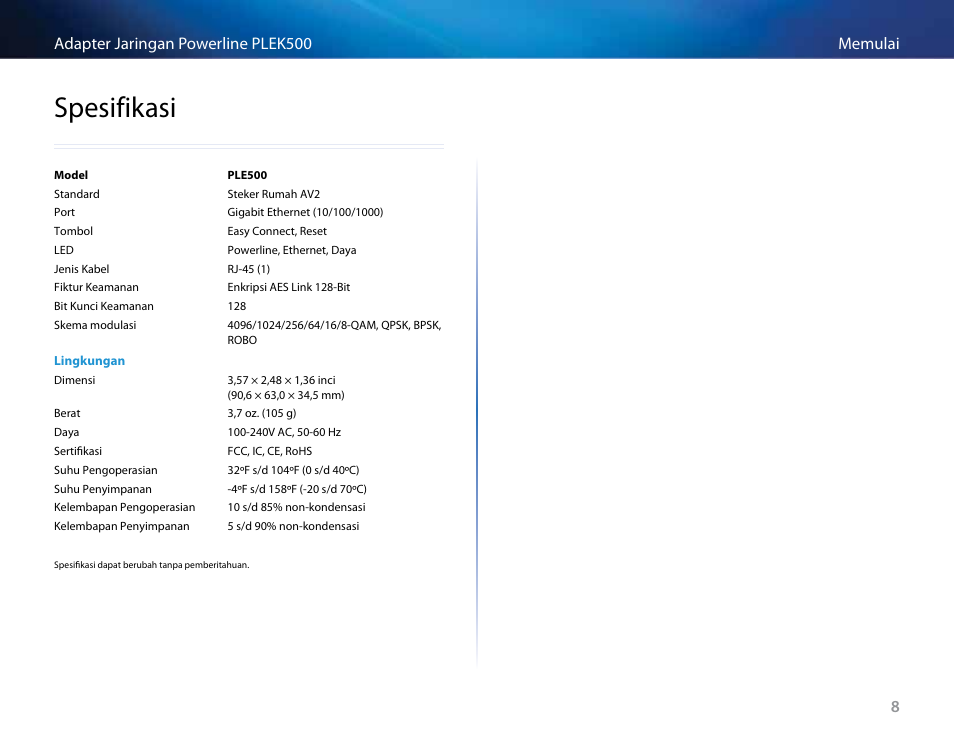
Task: Select '100-240V AC, 50-60 Hz' value
Action: point(284,432)
